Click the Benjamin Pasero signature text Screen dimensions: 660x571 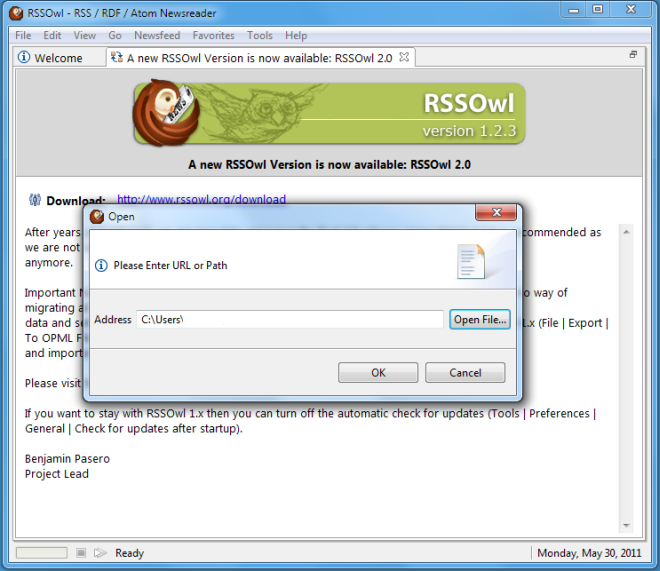(67, 459)
